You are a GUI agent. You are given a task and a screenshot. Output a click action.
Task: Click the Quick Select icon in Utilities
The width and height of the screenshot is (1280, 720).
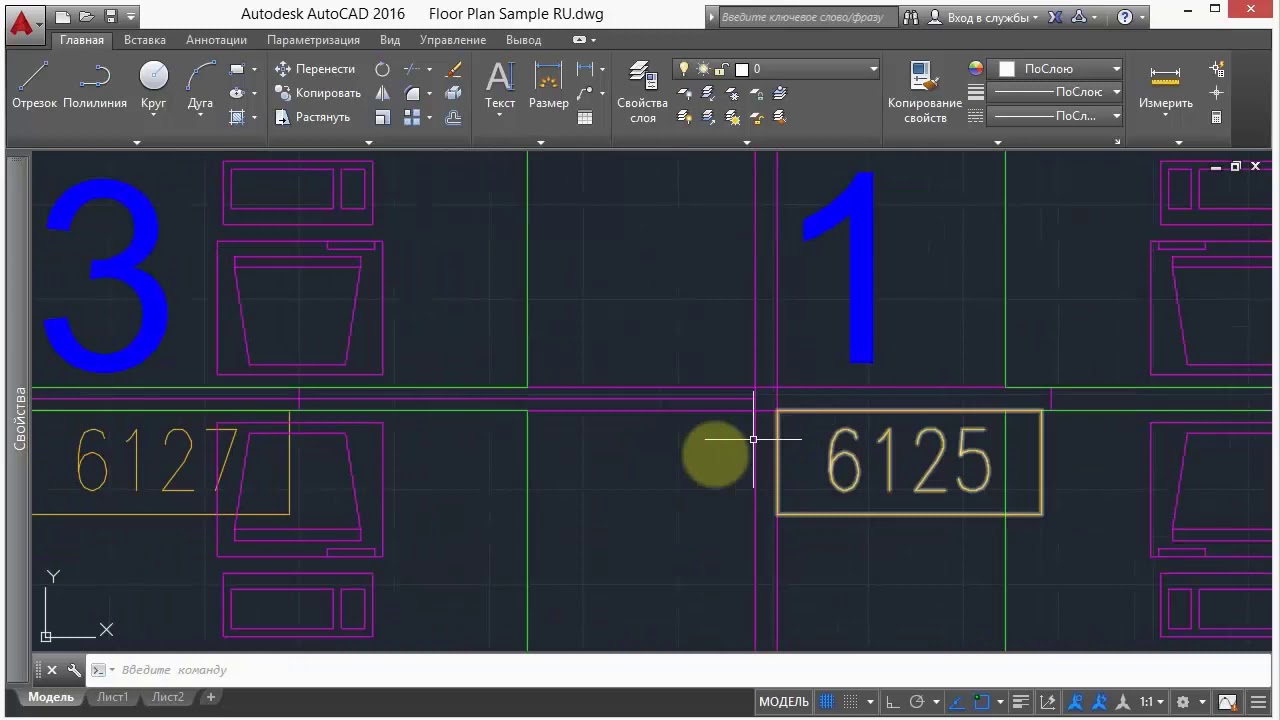(x=1217, y=69)
